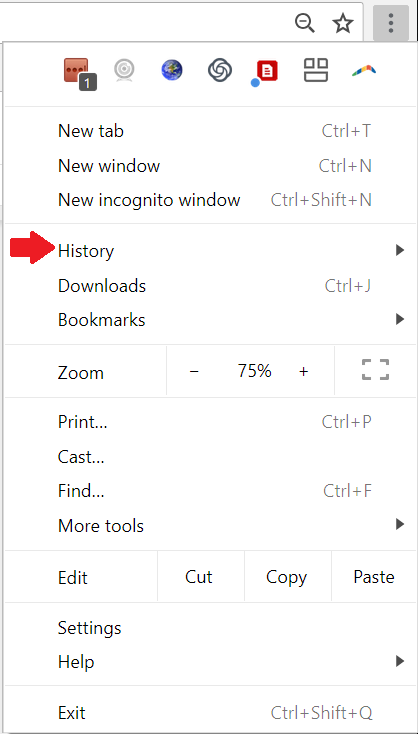
Task: Click the red password manager extension icon
Action: 80,73
